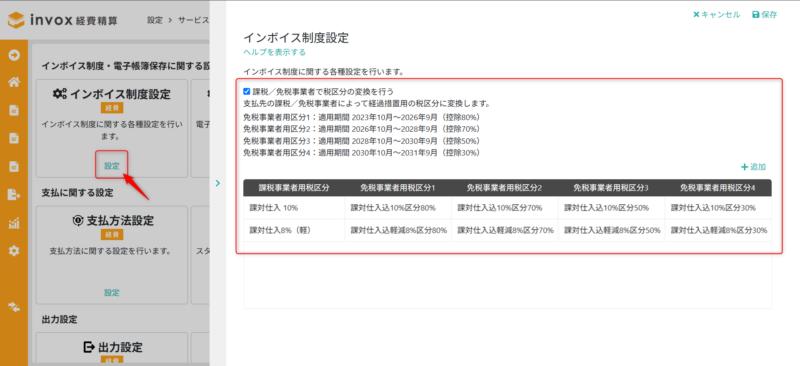Click 設定 in the breadcrumb
The width and height of the screenshot is (800, 366).
155,20
